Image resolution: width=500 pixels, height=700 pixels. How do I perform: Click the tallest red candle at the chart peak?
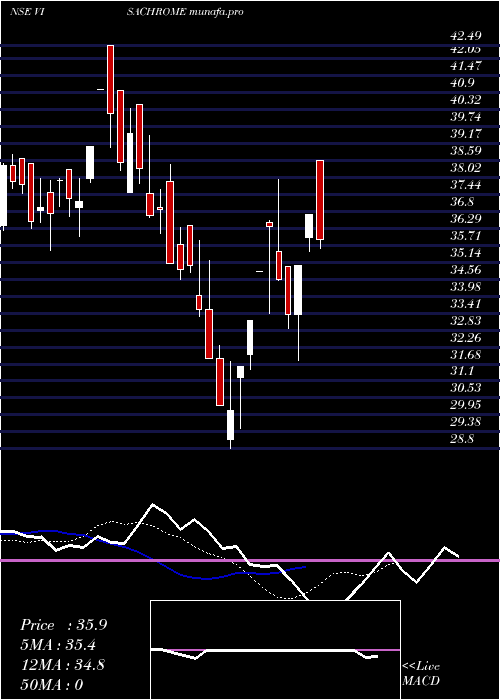click(110, 79)
